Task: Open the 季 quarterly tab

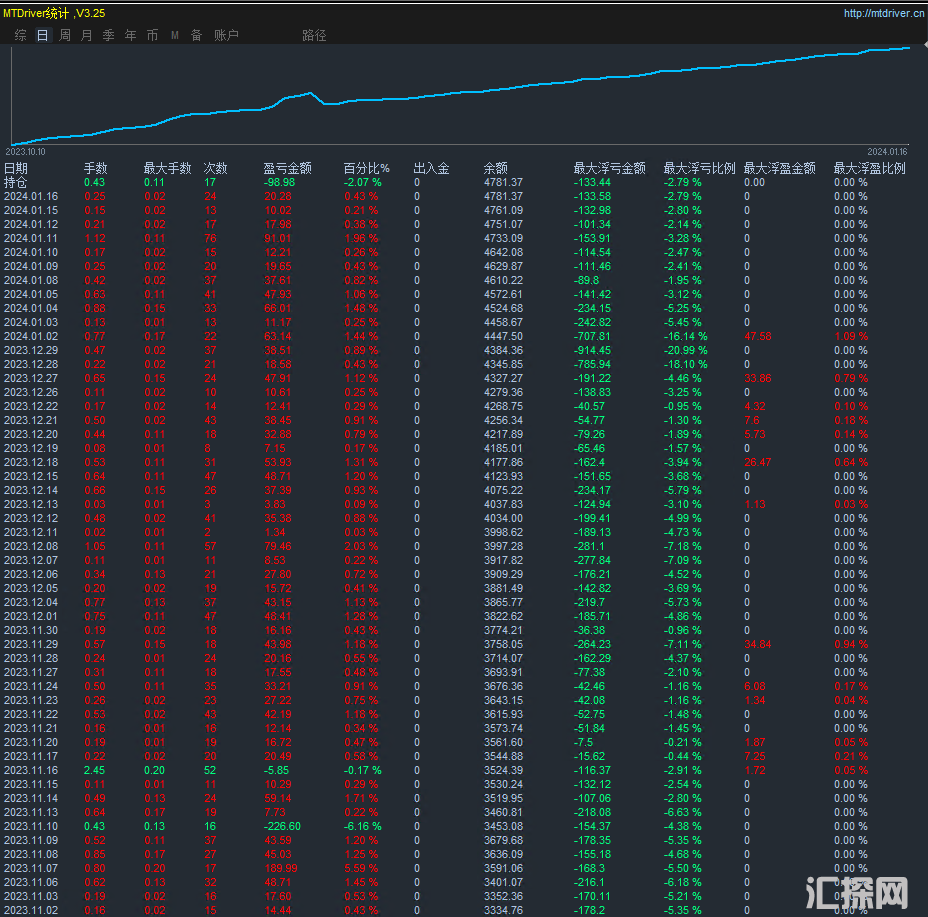Action: [x=108, y=35]
